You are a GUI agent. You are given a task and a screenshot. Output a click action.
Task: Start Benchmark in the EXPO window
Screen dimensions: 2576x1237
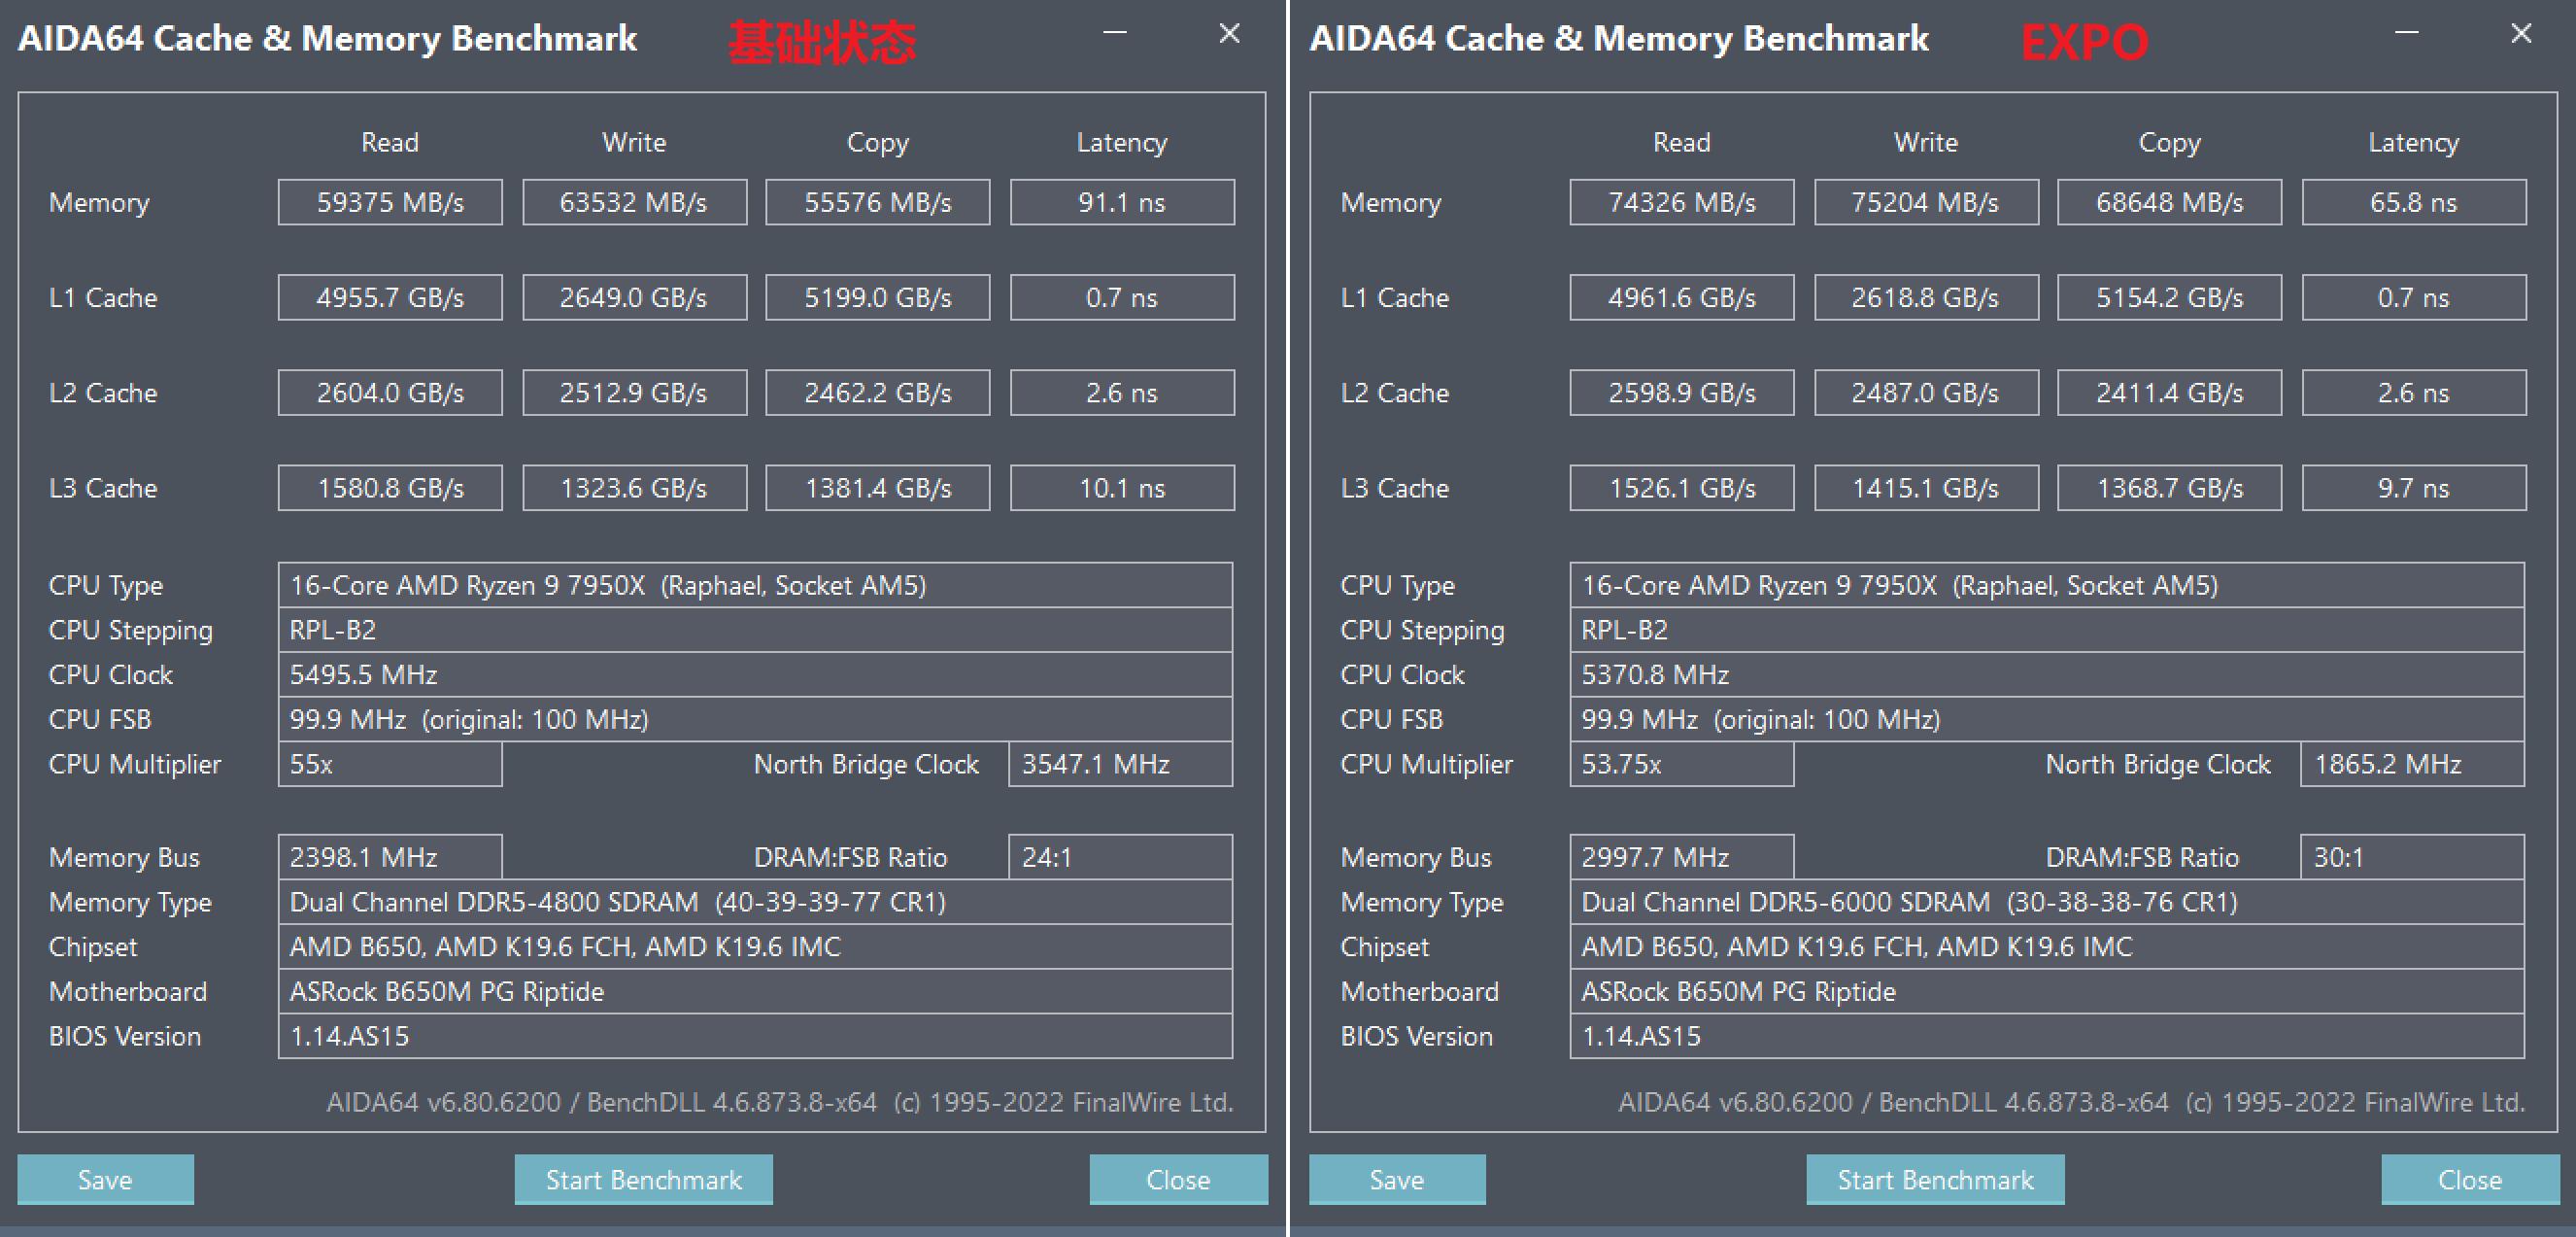tap(1934, 1180)
